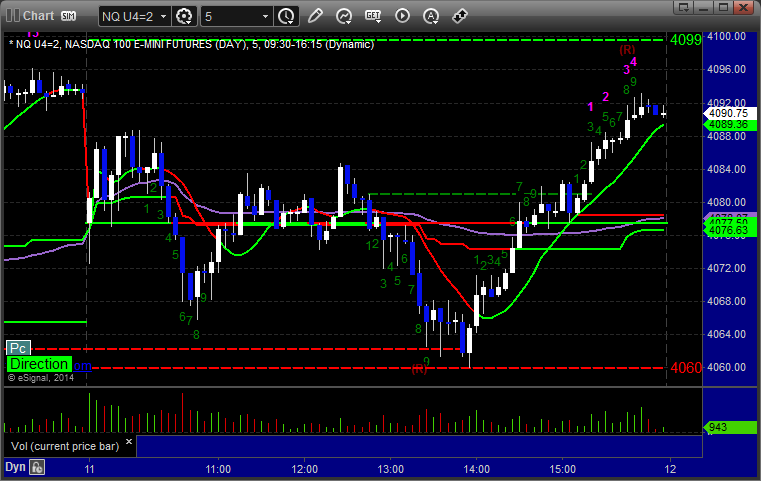Click the 4076.63 green price marker
Screen dimensions: 761x481
730,231
